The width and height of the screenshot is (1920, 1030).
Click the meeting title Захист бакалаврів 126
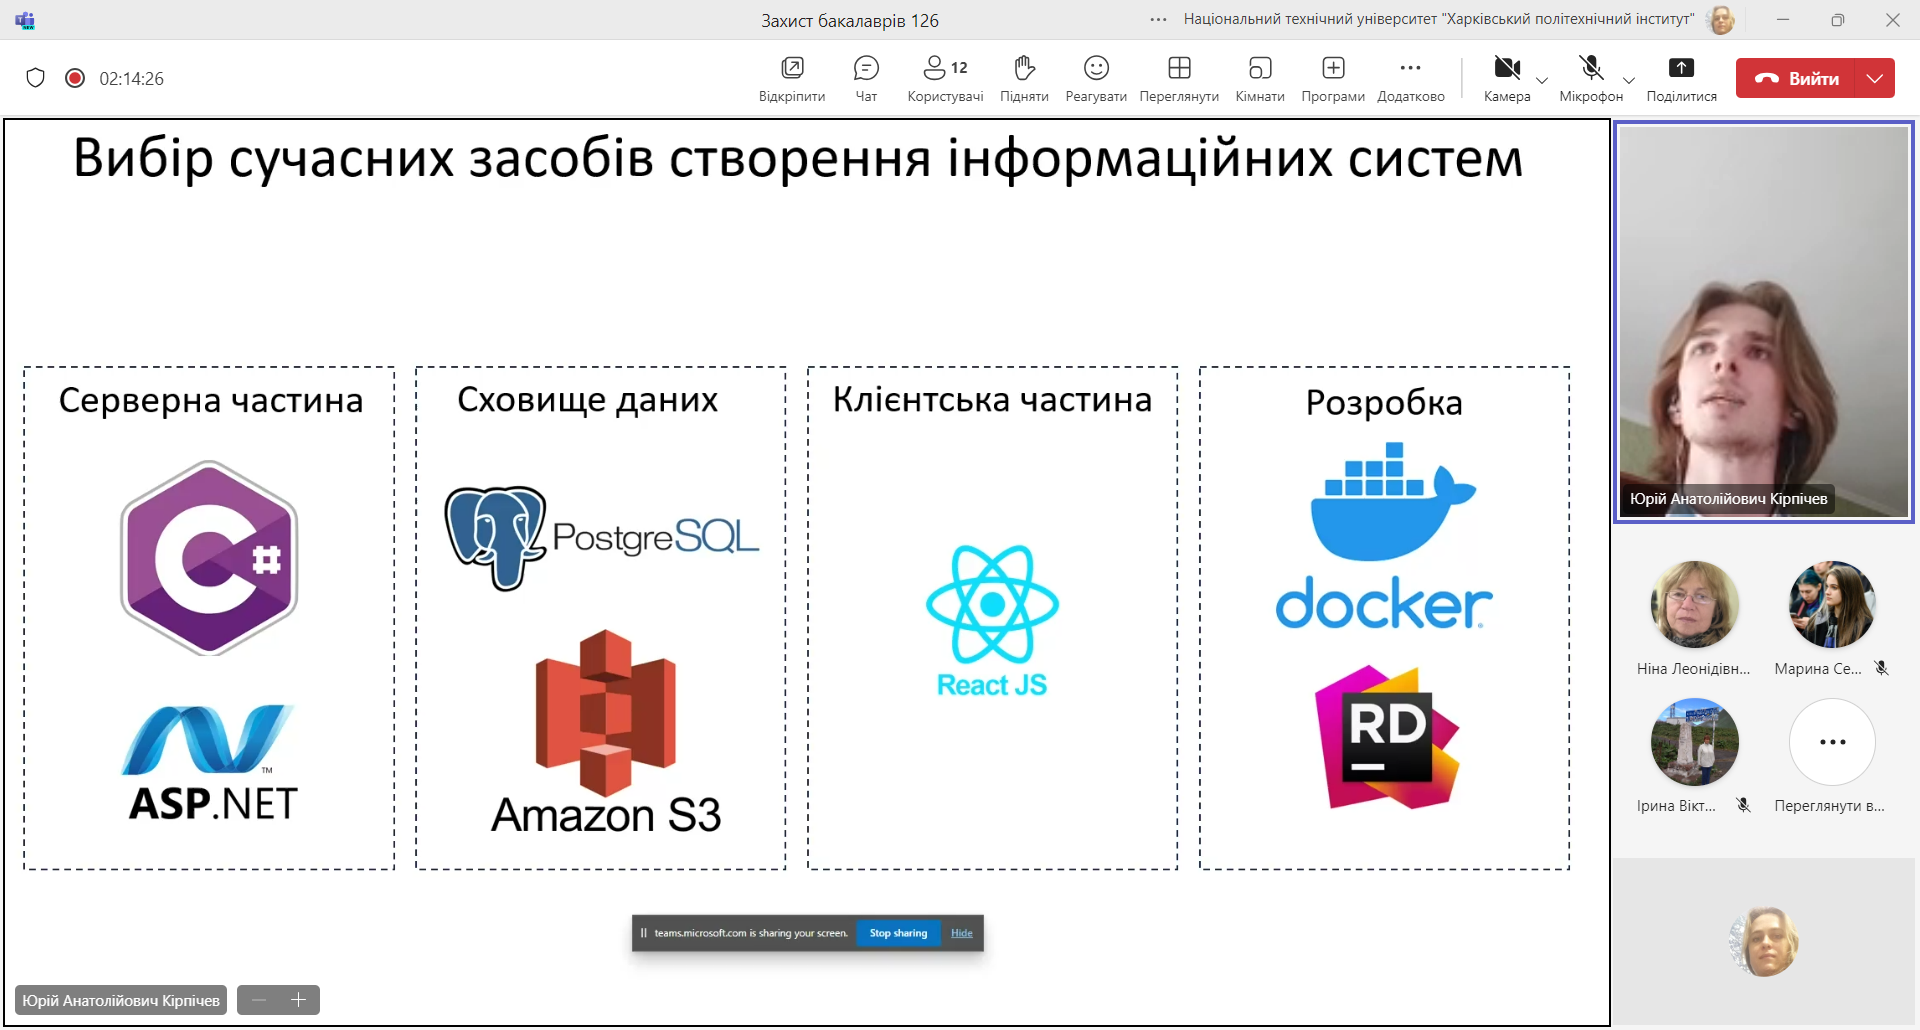(x=850, y=20)
